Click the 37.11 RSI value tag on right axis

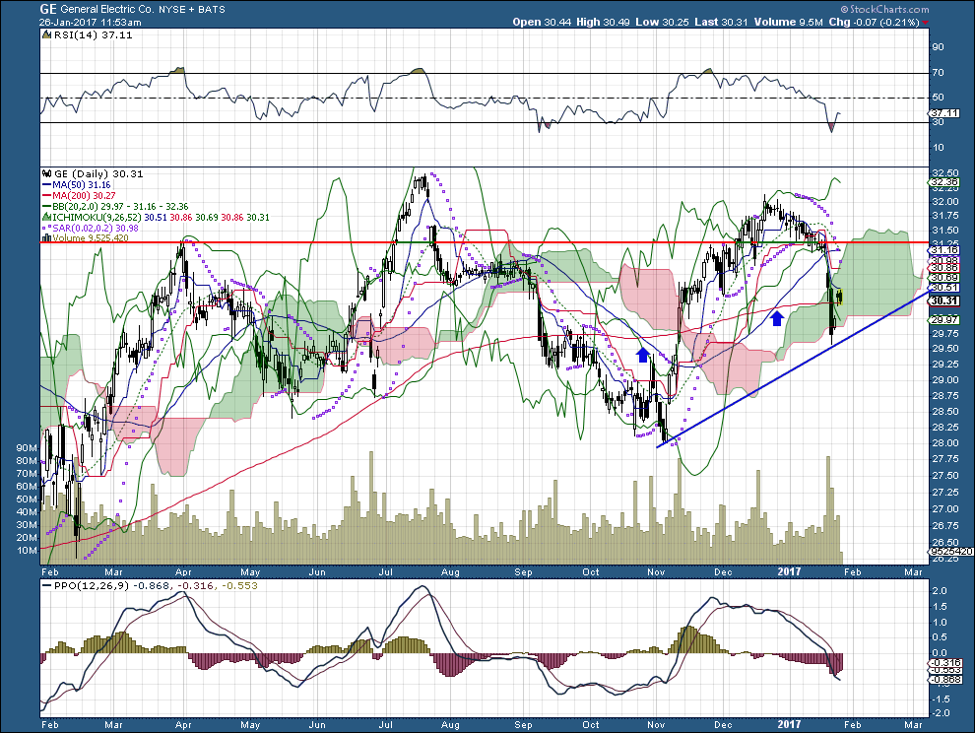[x=945, y=113]
